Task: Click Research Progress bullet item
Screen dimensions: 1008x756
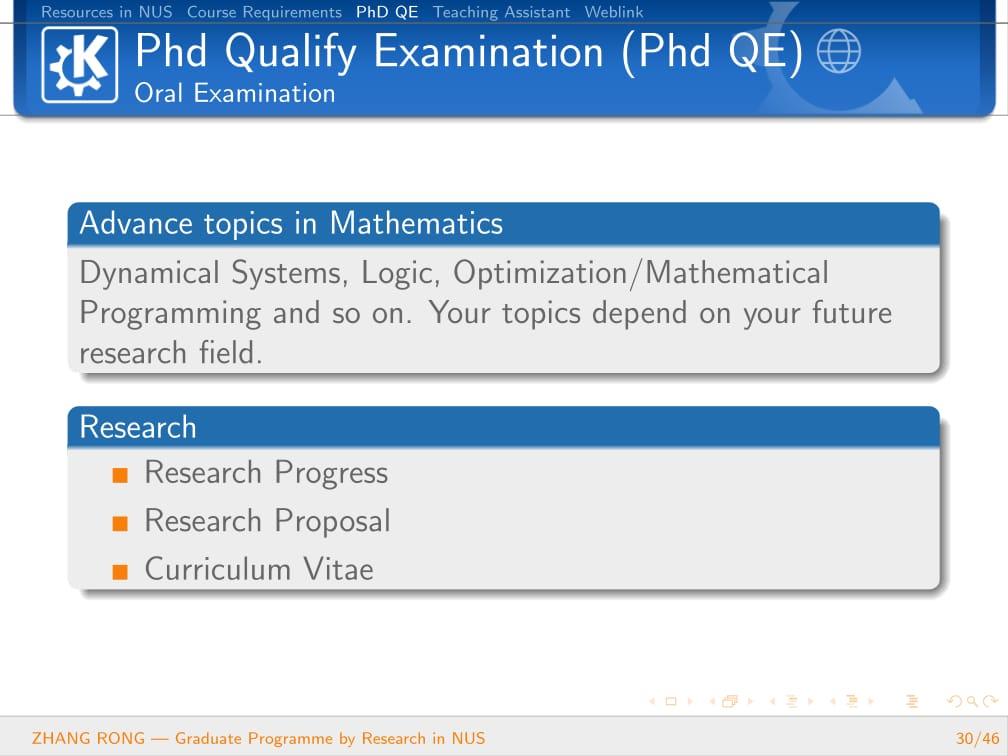Action: [x=266, y=472]
